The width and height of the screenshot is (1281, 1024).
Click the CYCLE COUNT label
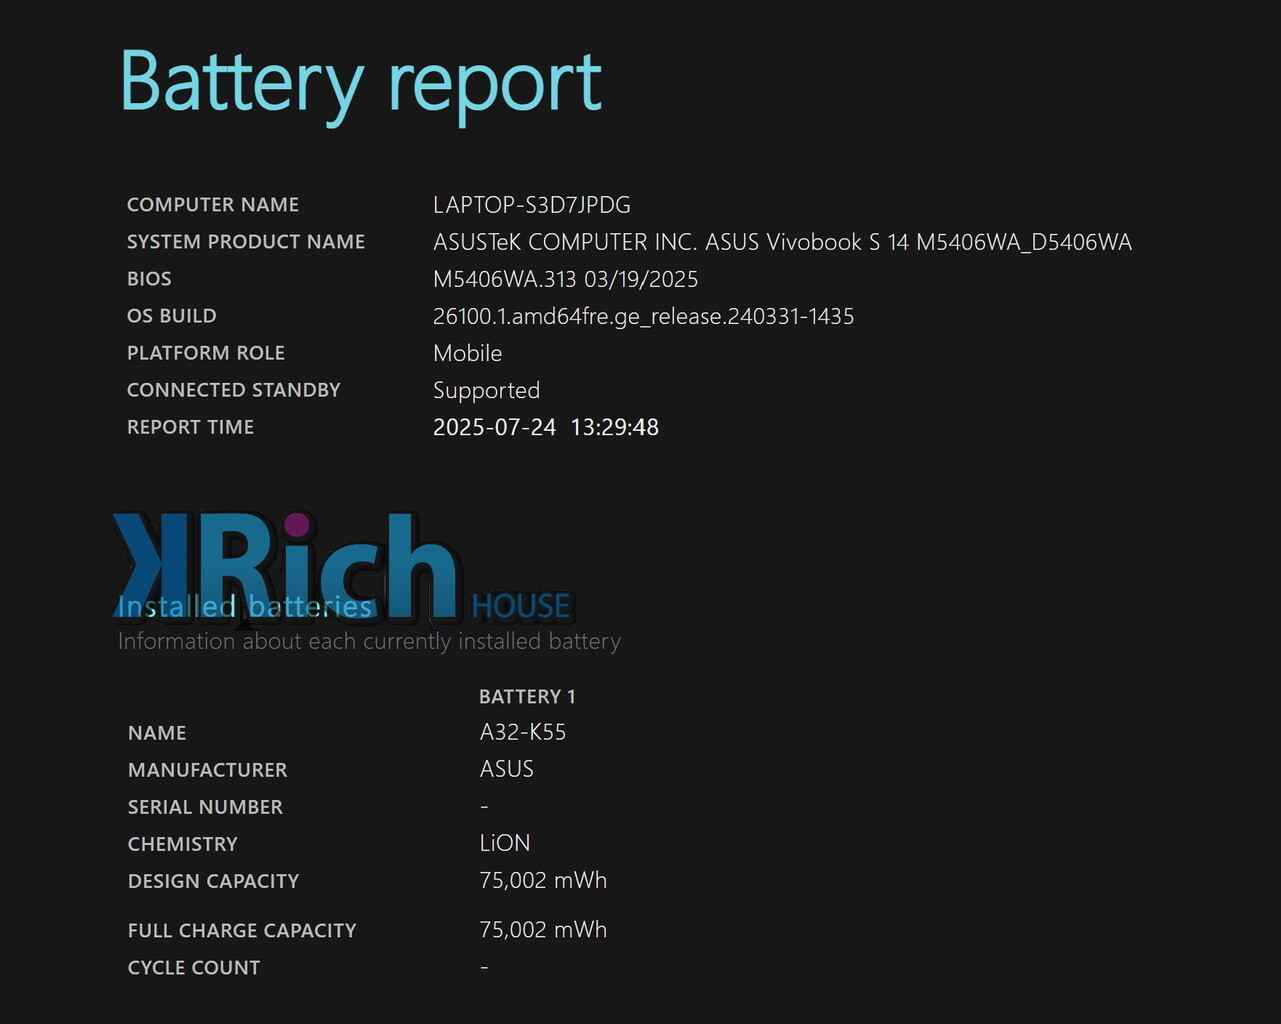pos(194,968)
